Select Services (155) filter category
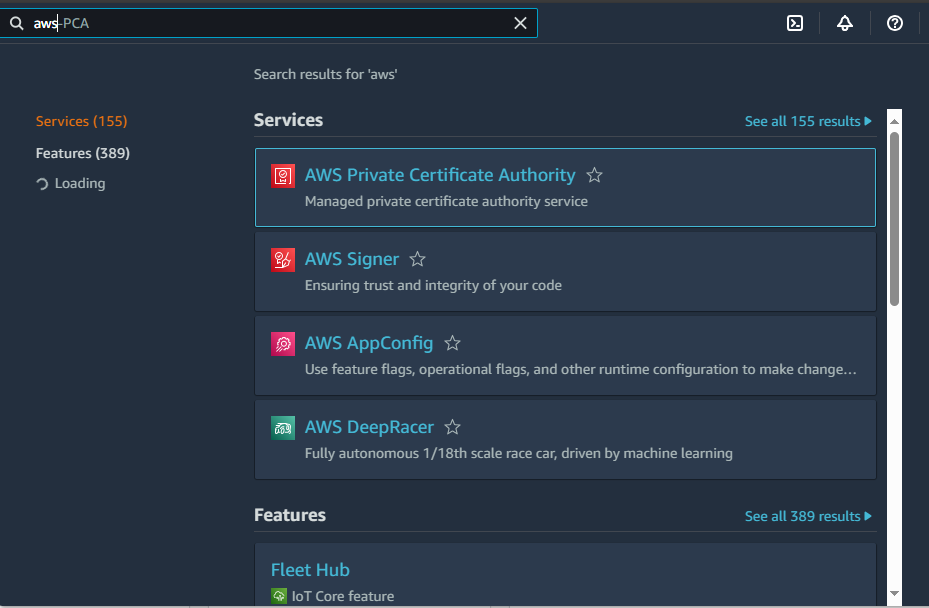This screenshot has height=608, width=929. click(81, 121)
